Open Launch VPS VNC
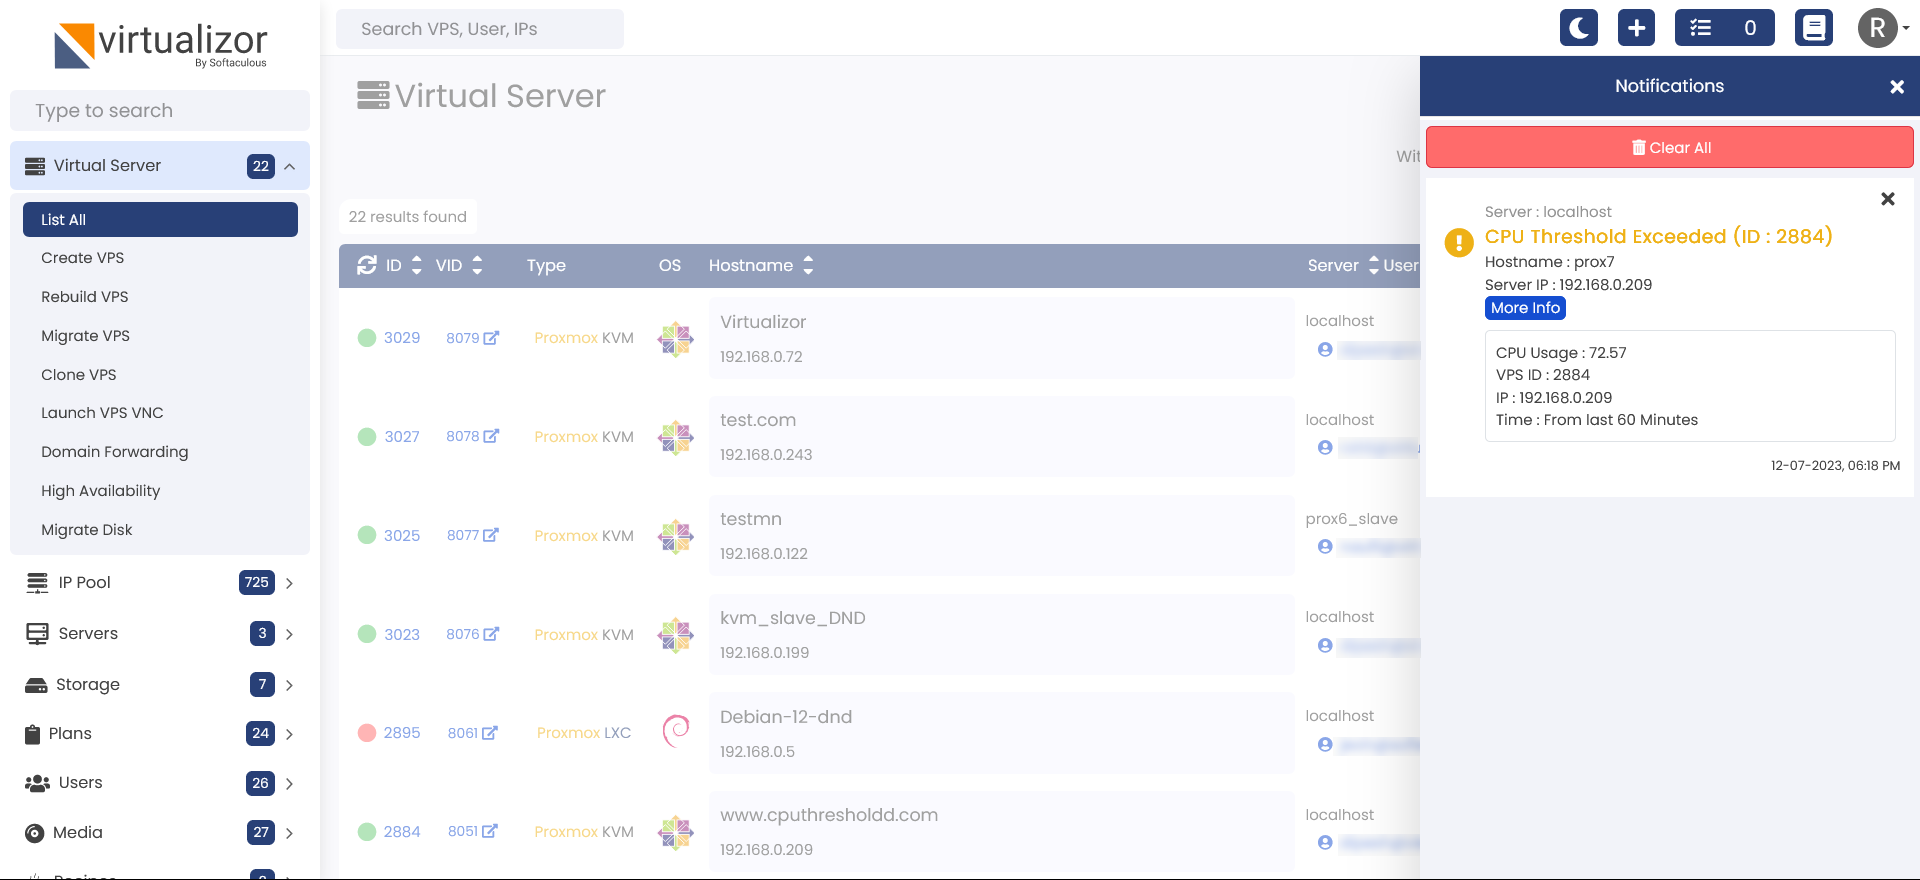1920x880 pixels. coord(102,413)
